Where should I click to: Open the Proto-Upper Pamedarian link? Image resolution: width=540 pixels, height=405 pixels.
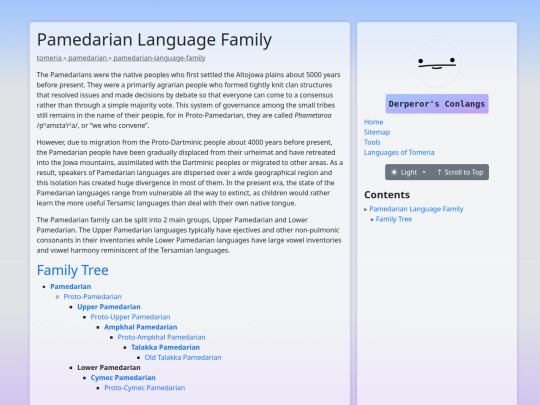tap(130, 317)
